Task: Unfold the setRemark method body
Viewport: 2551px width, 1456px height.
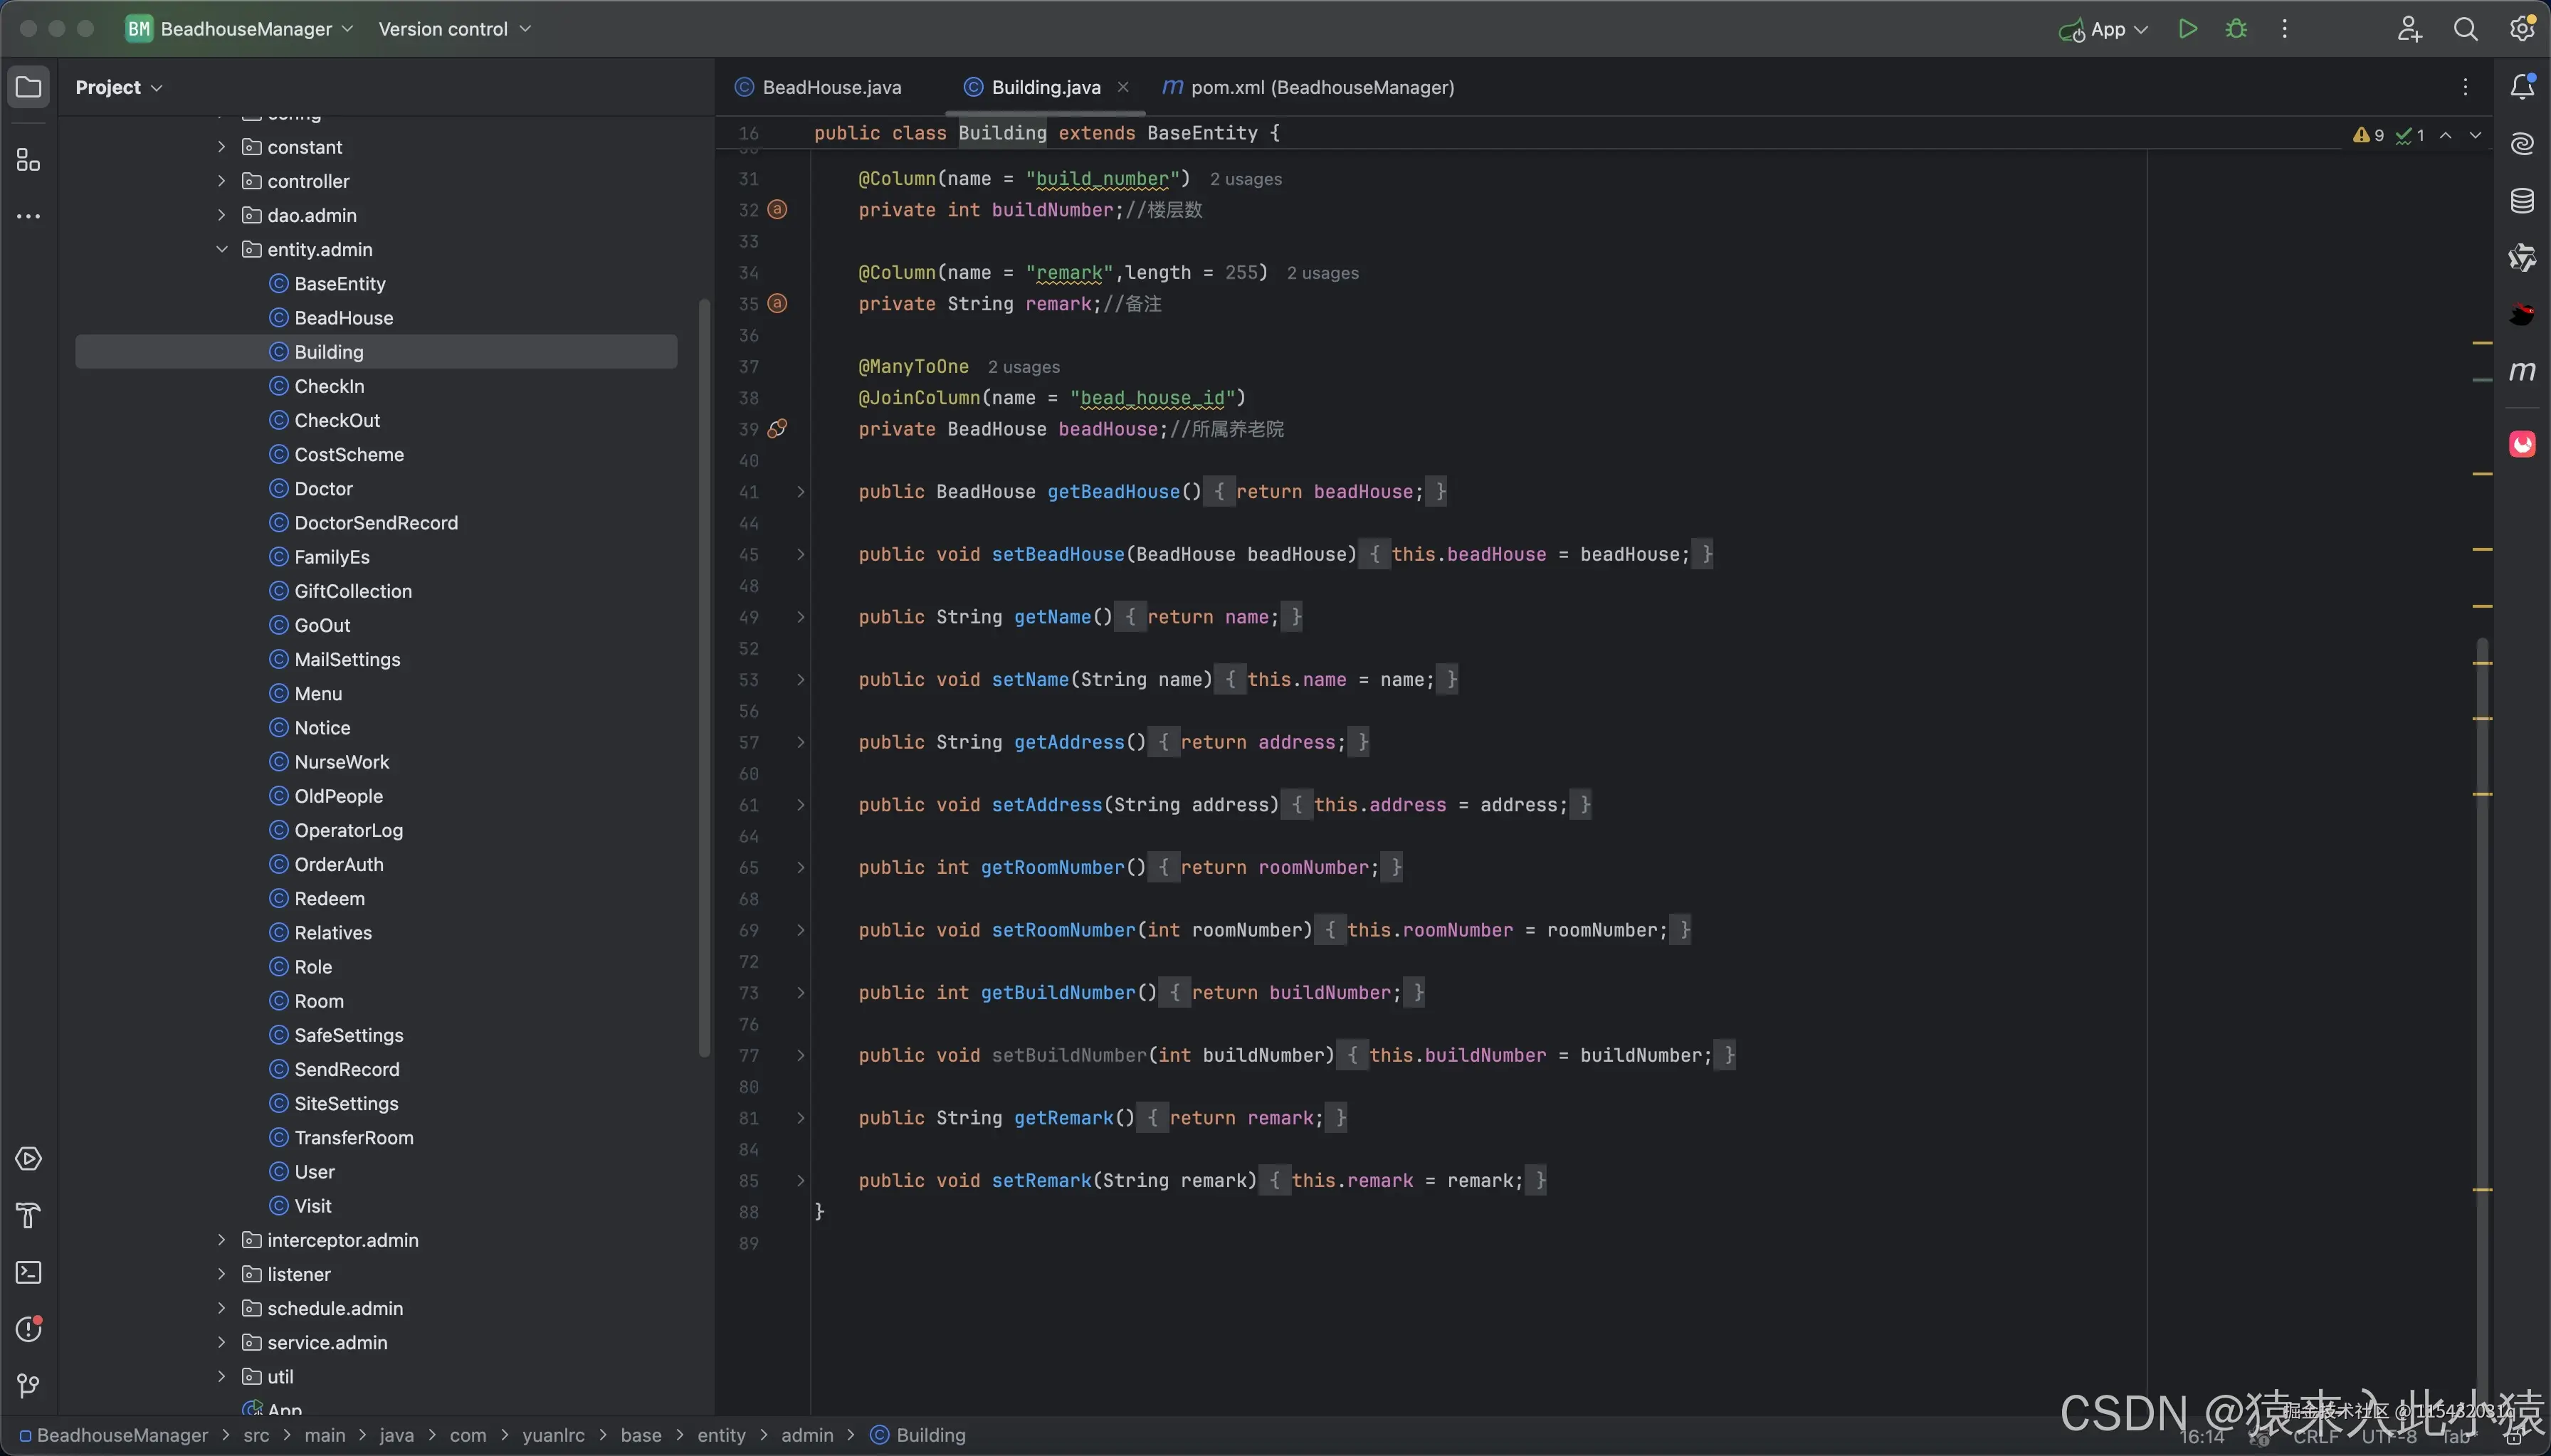Action: pyautogui.click(x=800, y=1181)
